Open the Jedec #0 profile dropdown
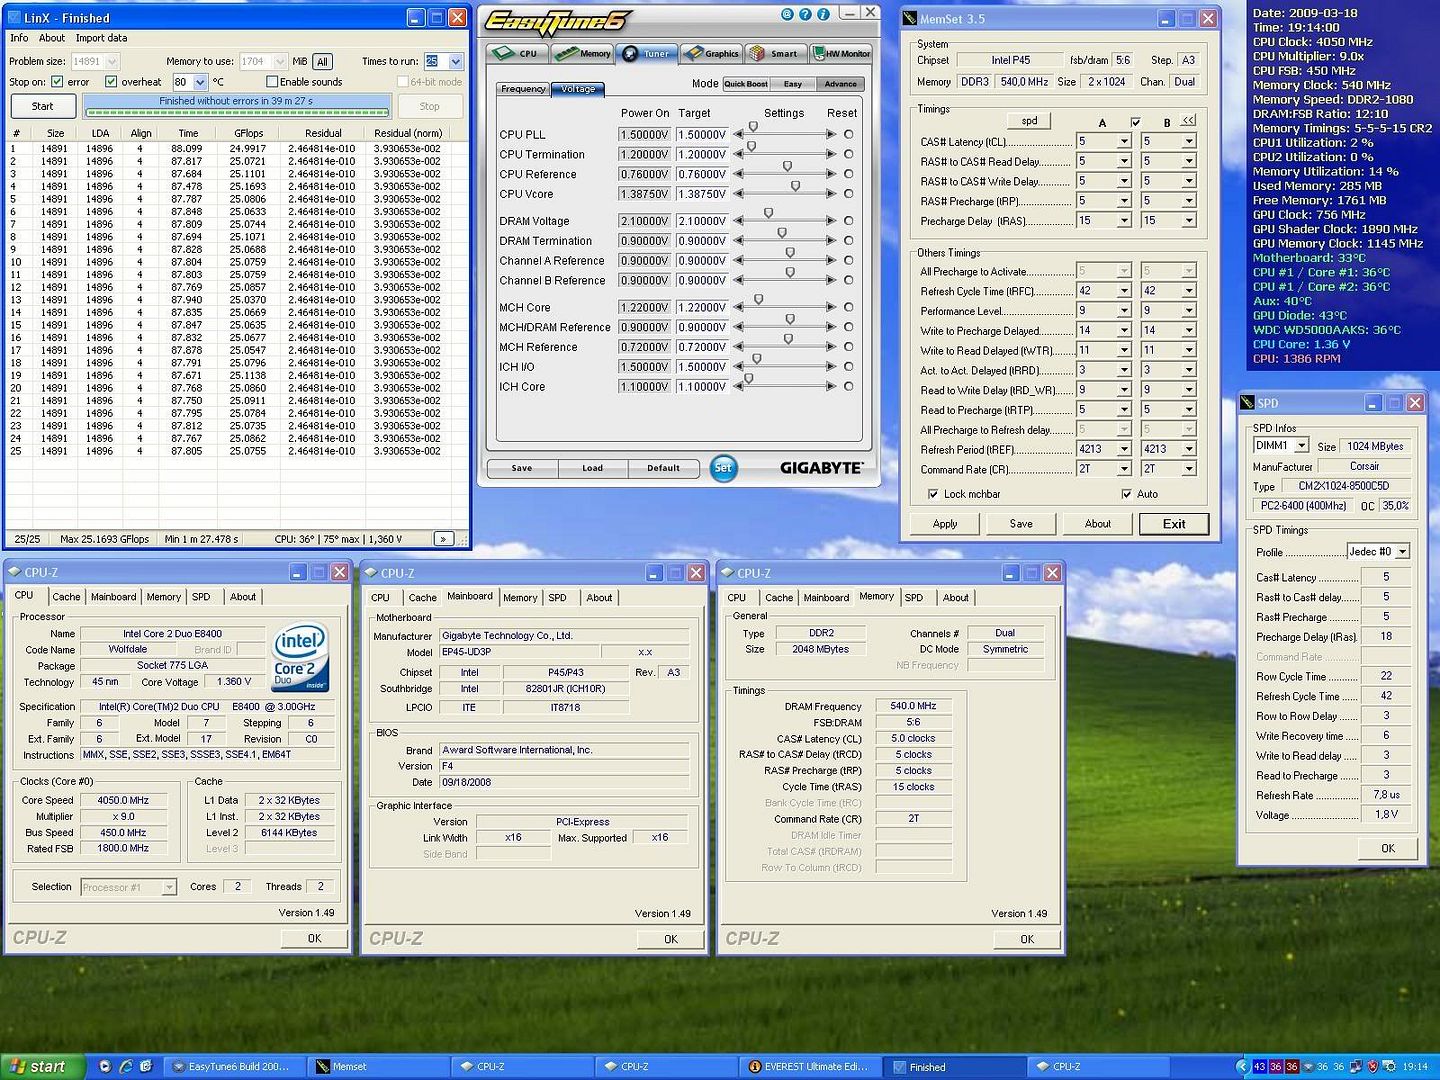The image size is (1440, 1080). pyautogui.click(x=1402, y=552)
